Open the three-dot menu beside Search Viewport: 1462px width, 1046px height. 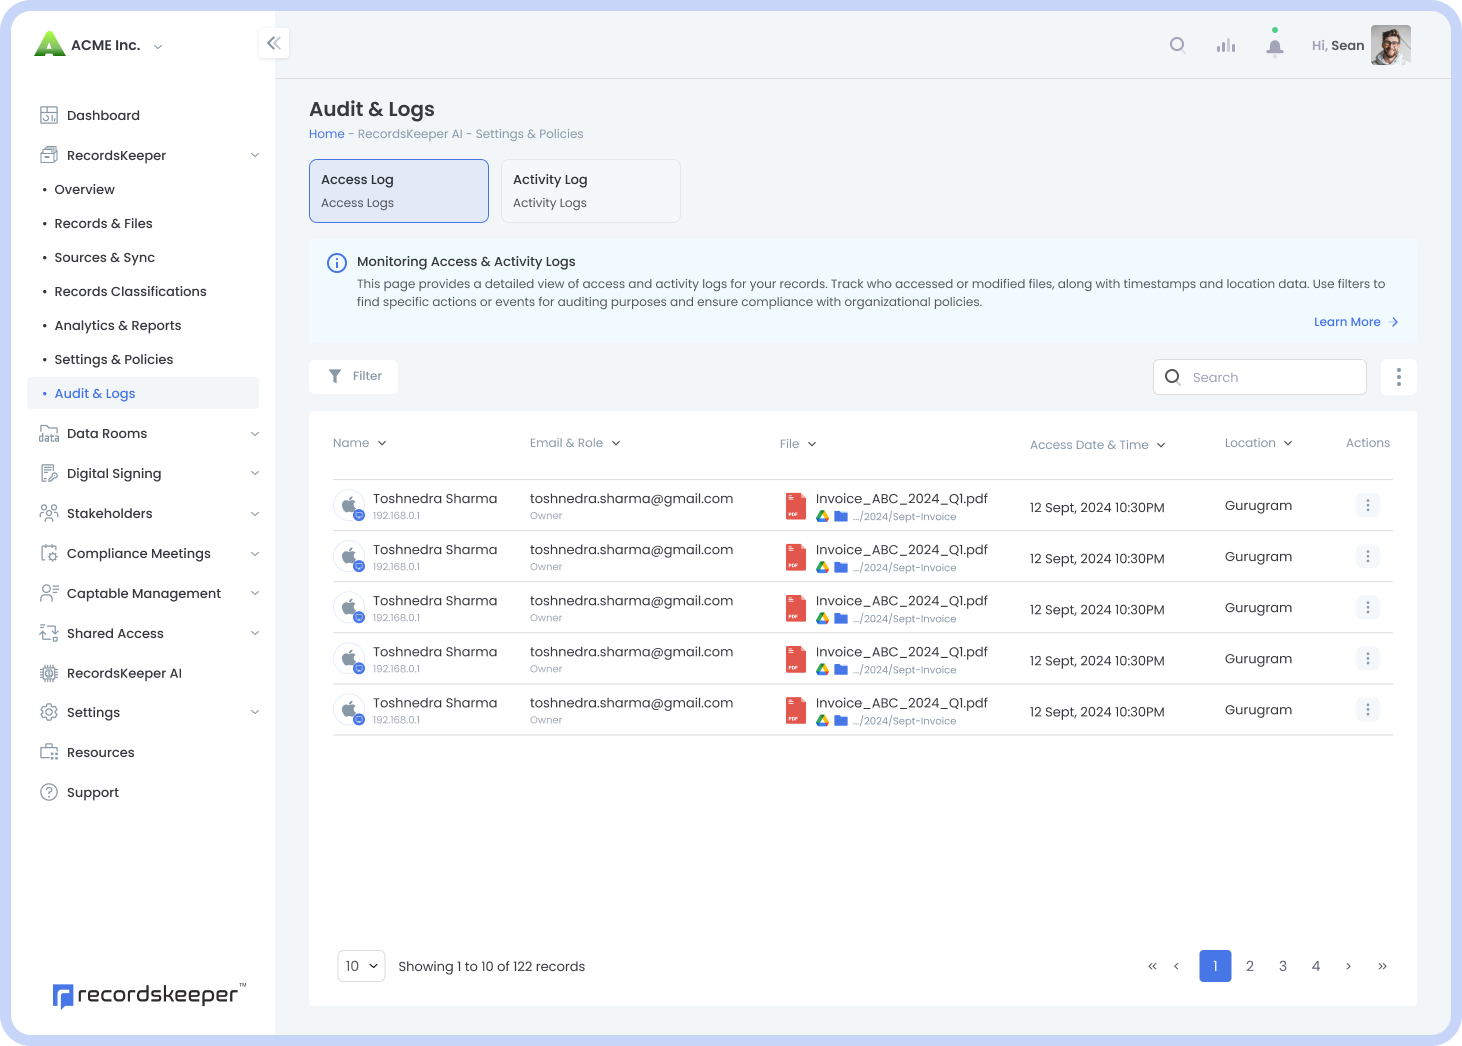point(1399,377)
